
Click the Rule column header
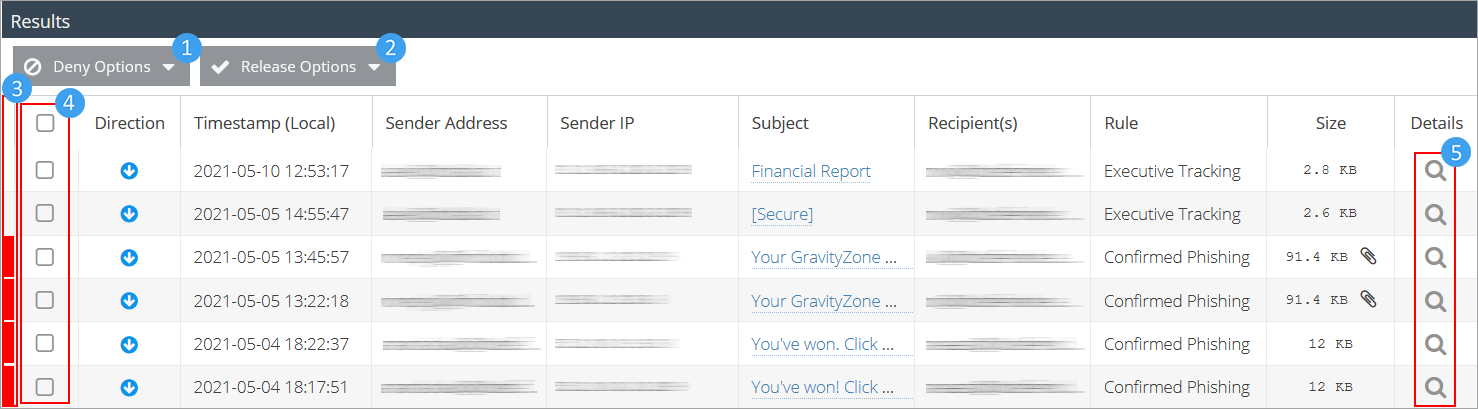pyautogui.click(x=1121, y=124)
